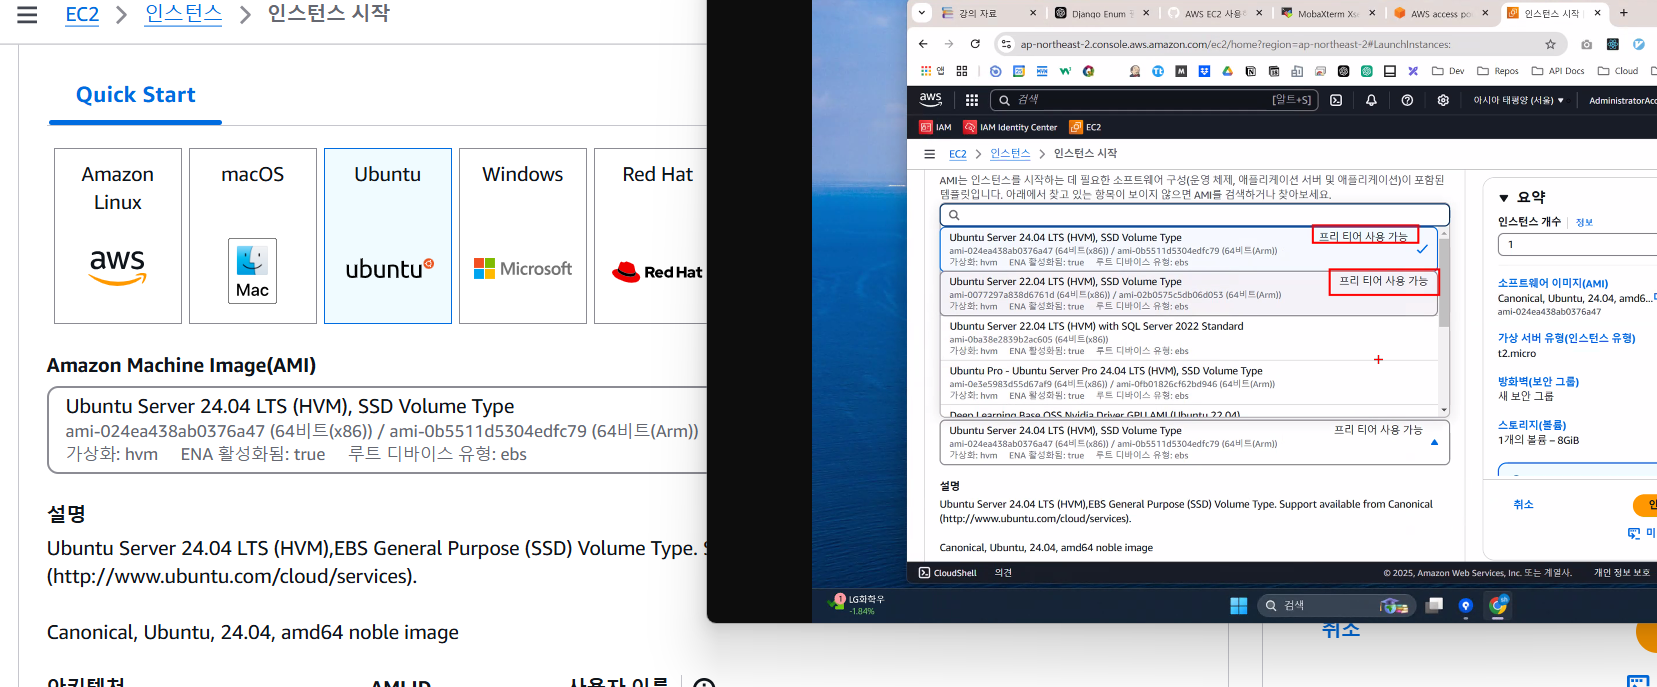Open site information icon in the address bar
Image resolution: width=1657 pixels, height=687 pixels.
pyautogui.click(x=1007, y=44)
